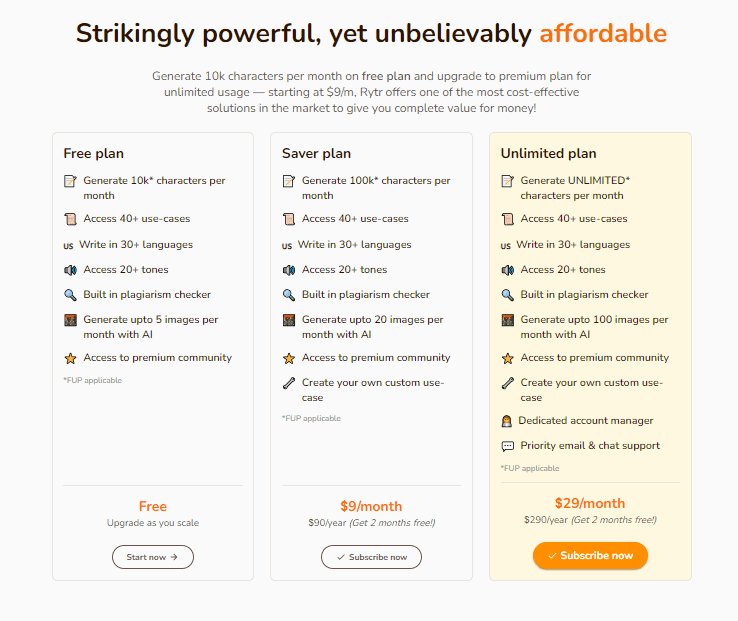Click the magnifier icon in Free plan plagiarism row
This screenshot has width=738, height=621.
tap(70, 295)
